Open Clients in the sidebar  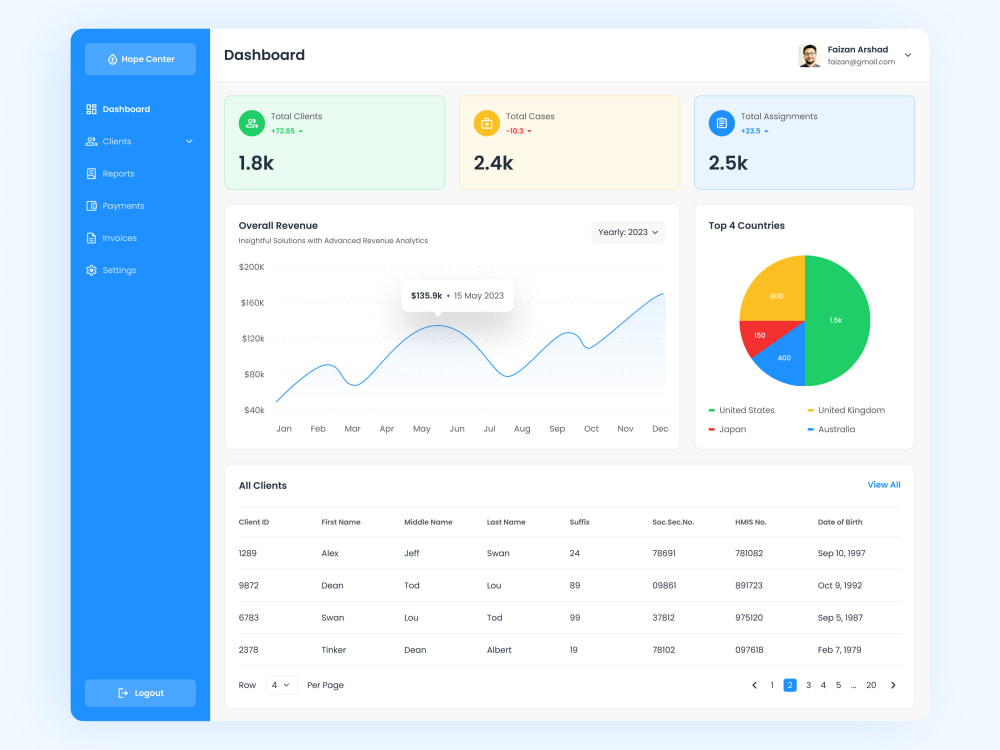(x=140, y=142)
